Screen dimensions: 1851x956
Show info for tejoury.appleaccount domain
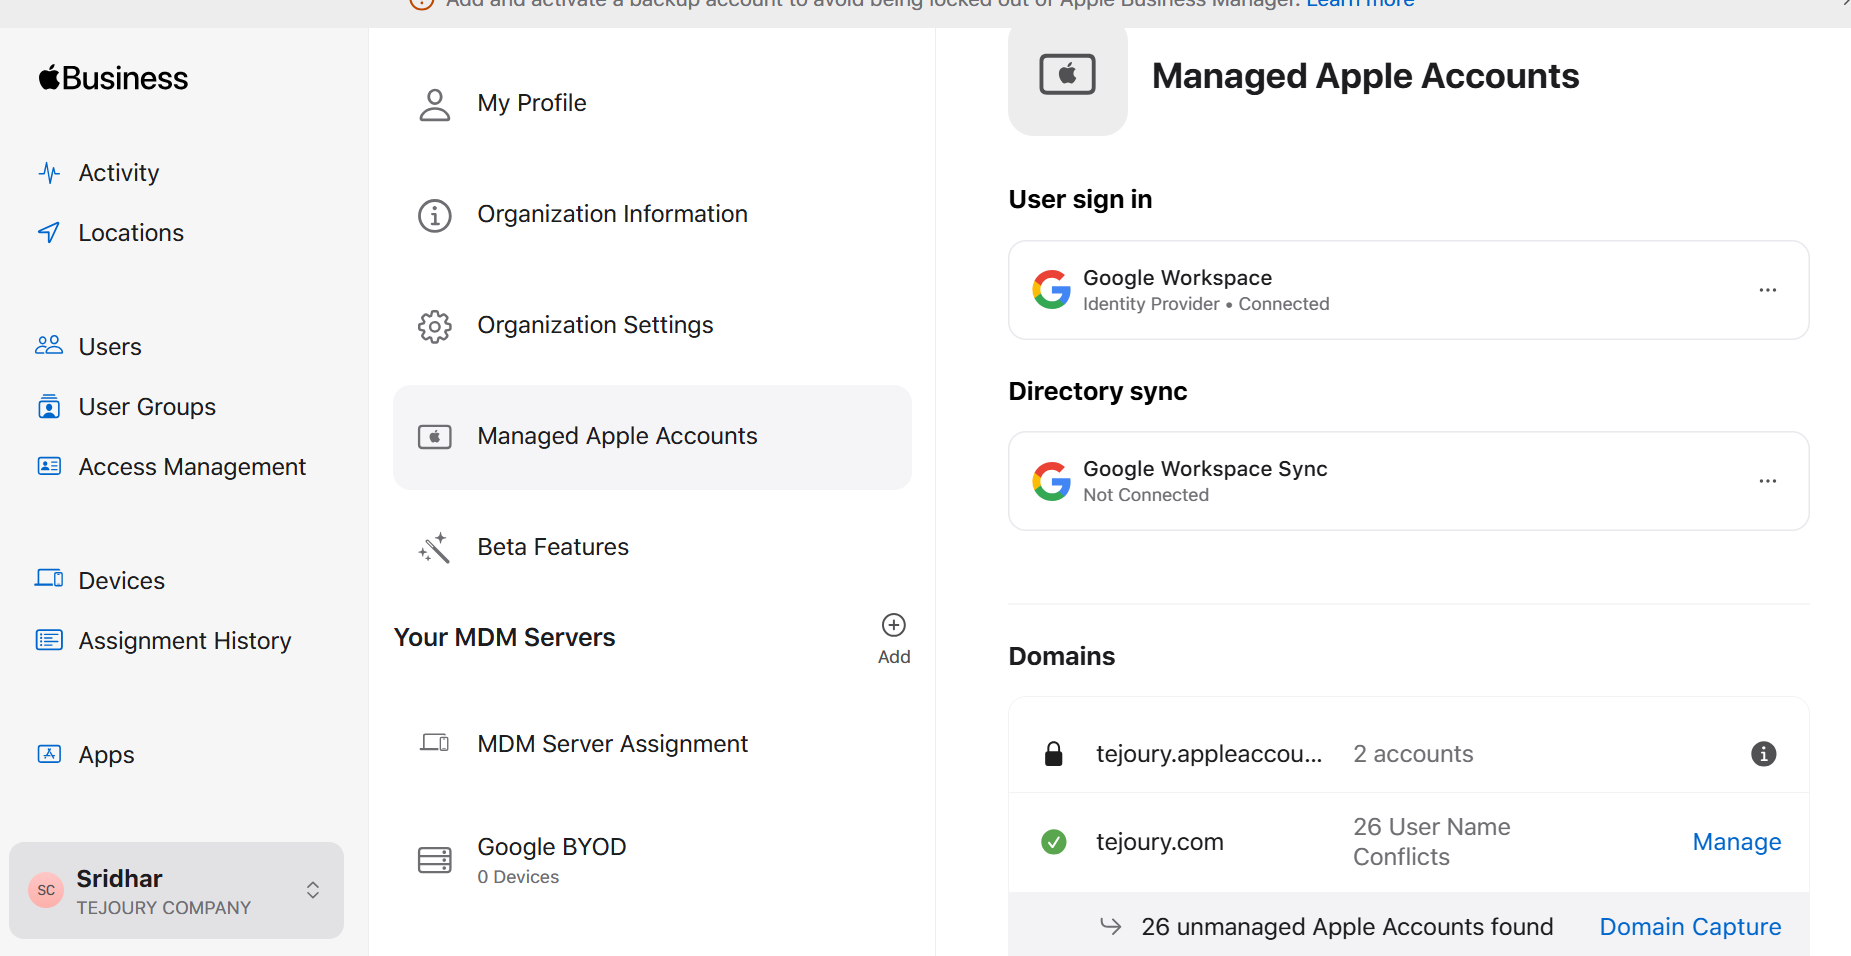click(x=1764, y=754)
